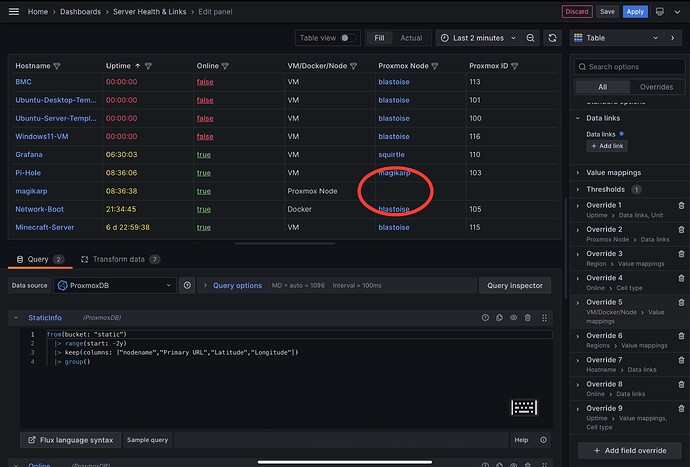Grab the StaticInfo query drag handle
The image size is (690, 467).
(x=544, y=317)
